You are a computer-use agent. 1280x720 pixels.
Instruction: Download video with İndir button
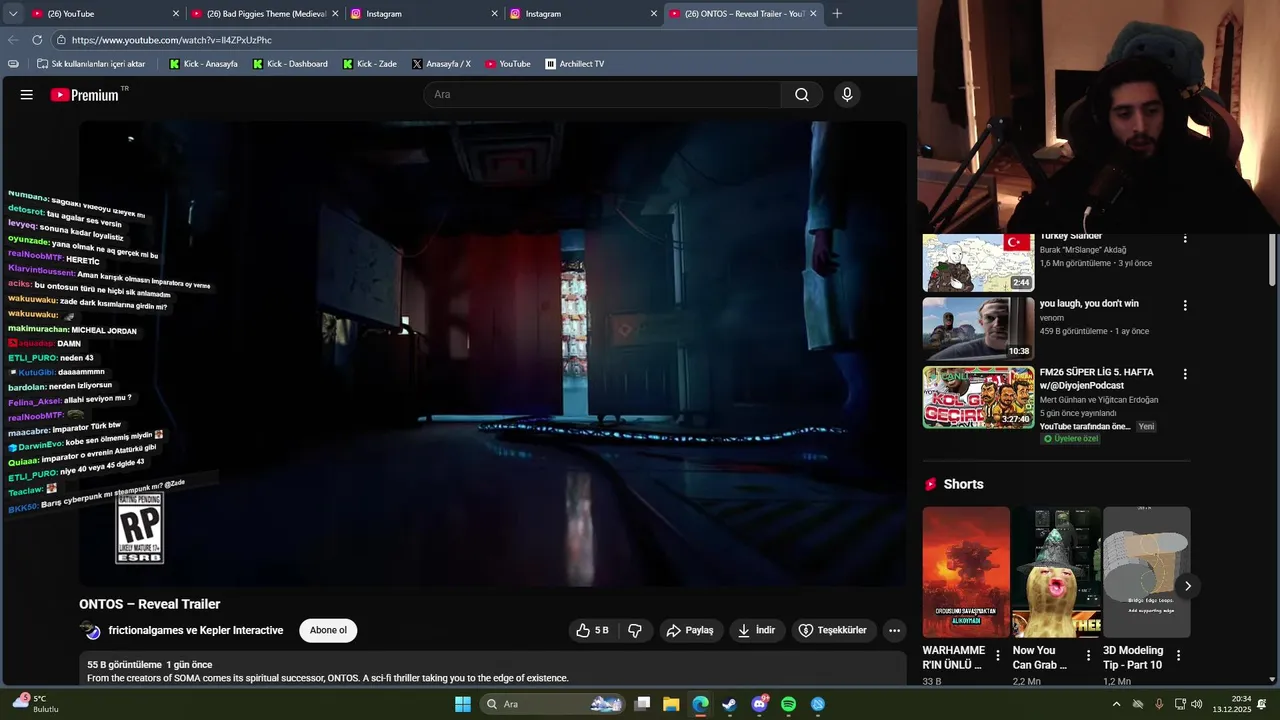tap(755, 631)
